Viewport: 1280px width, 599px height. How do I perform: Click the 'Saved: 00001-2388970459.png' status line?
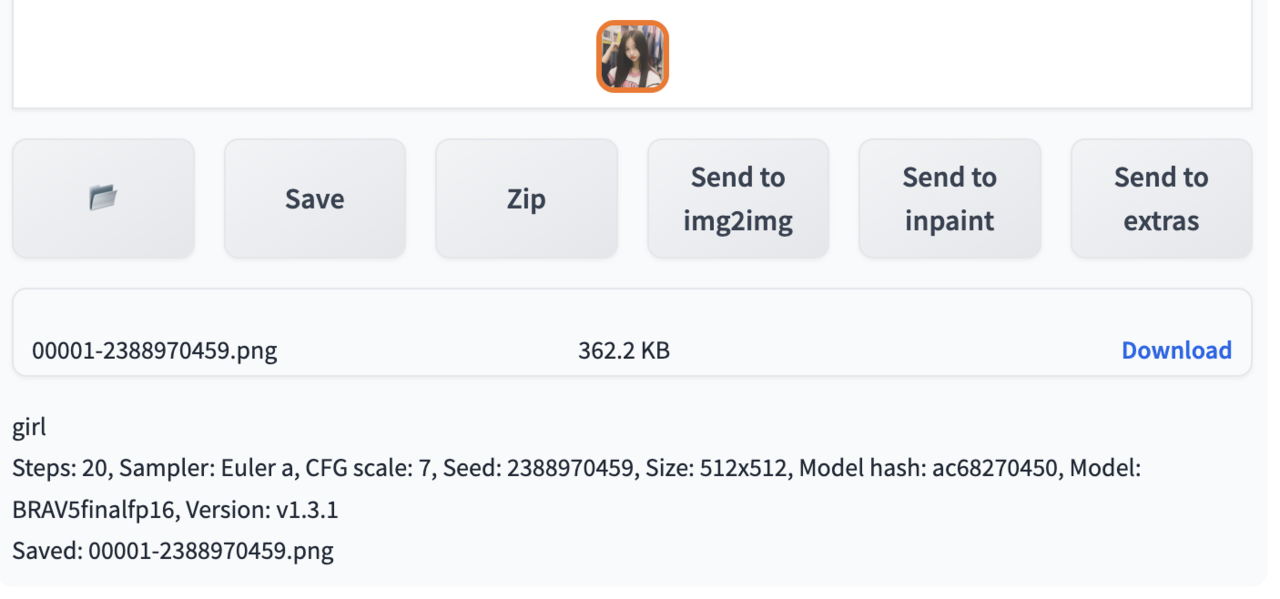(173, 550)
